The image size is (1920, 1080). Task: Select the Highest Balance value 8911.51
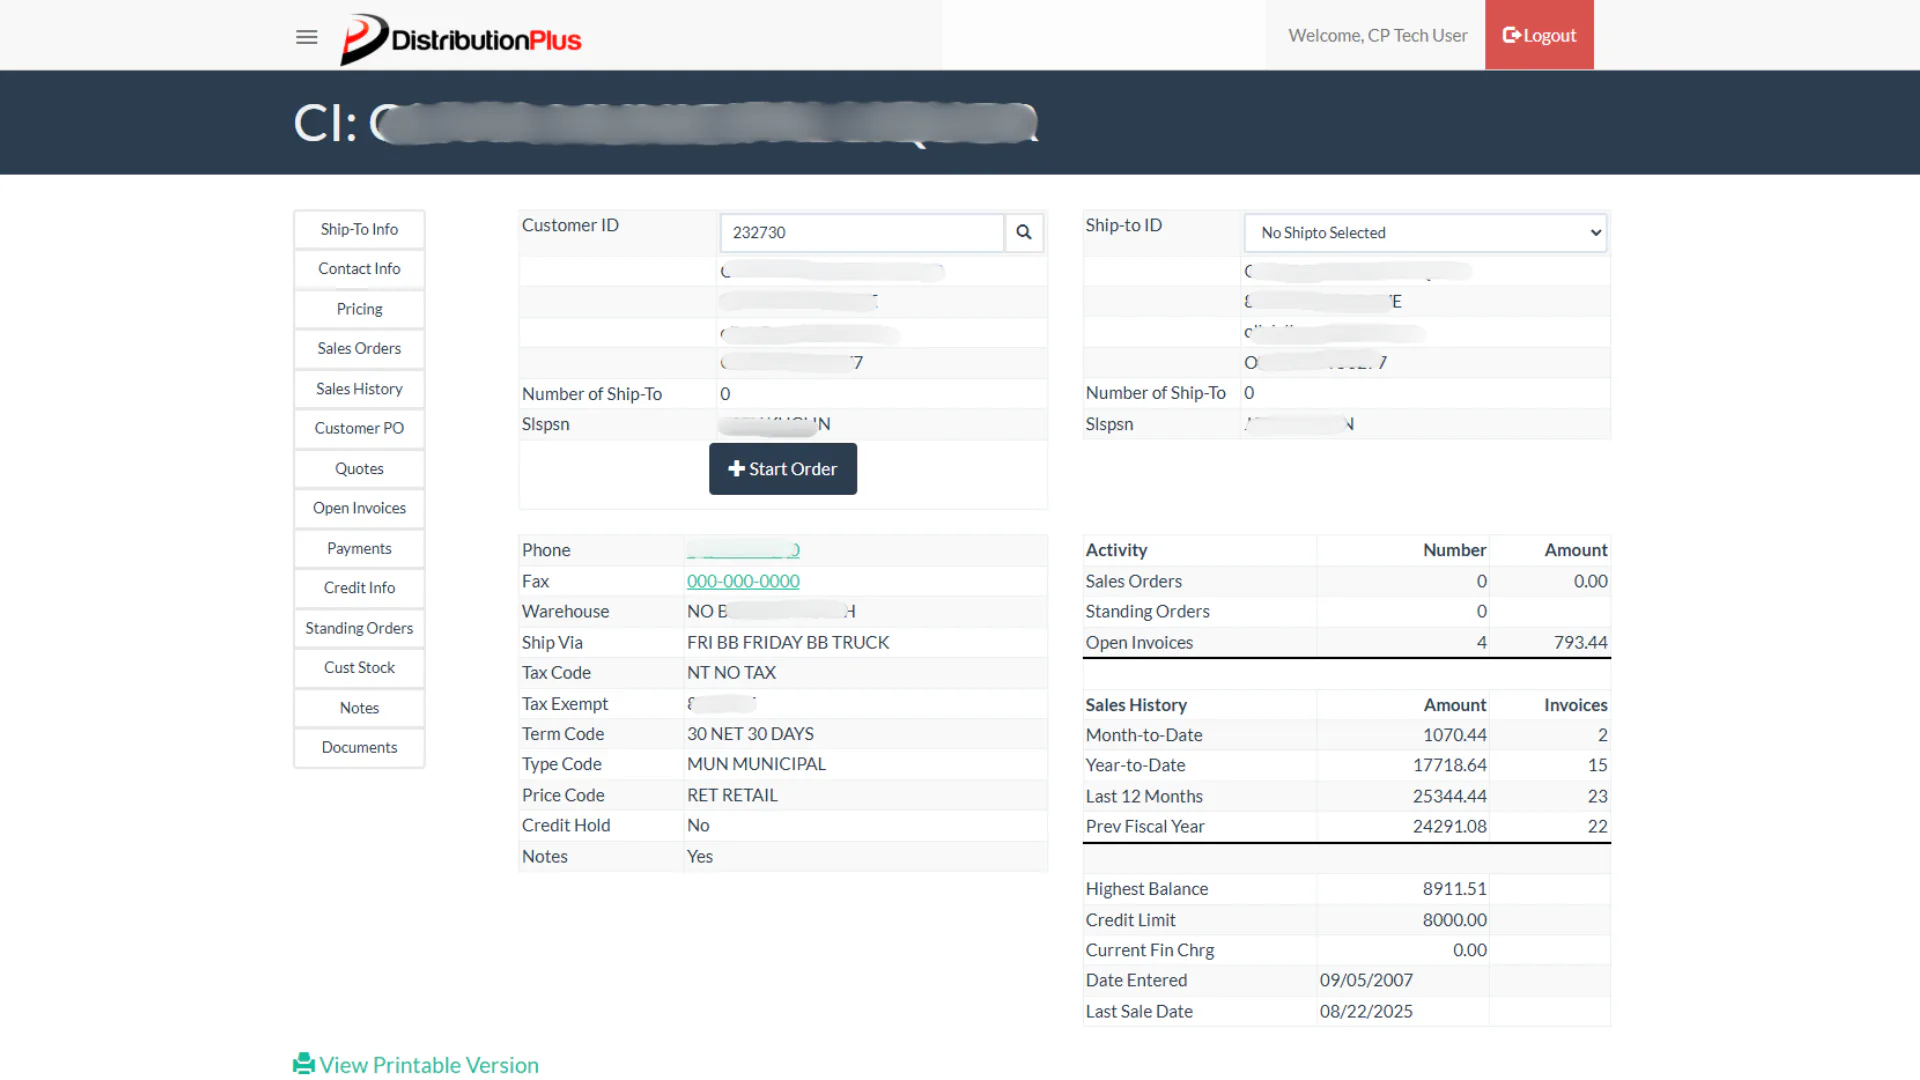1454,889
